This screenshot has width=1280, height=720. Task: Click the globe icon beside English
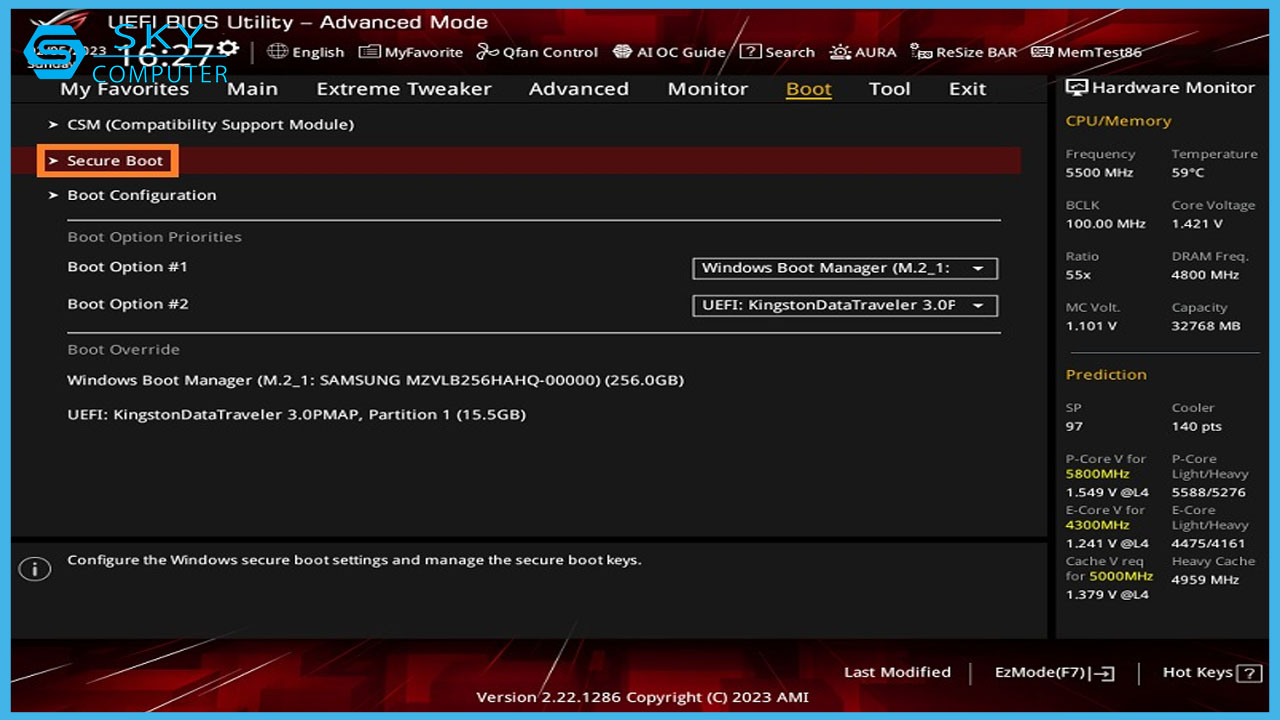click(277, 52)
